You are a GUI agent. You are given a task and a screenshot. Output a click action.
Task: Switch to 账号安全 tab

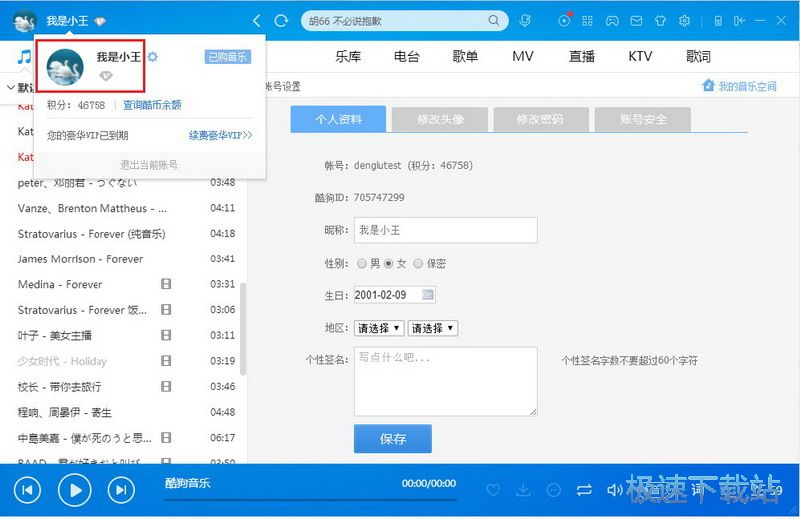point(643,119)
